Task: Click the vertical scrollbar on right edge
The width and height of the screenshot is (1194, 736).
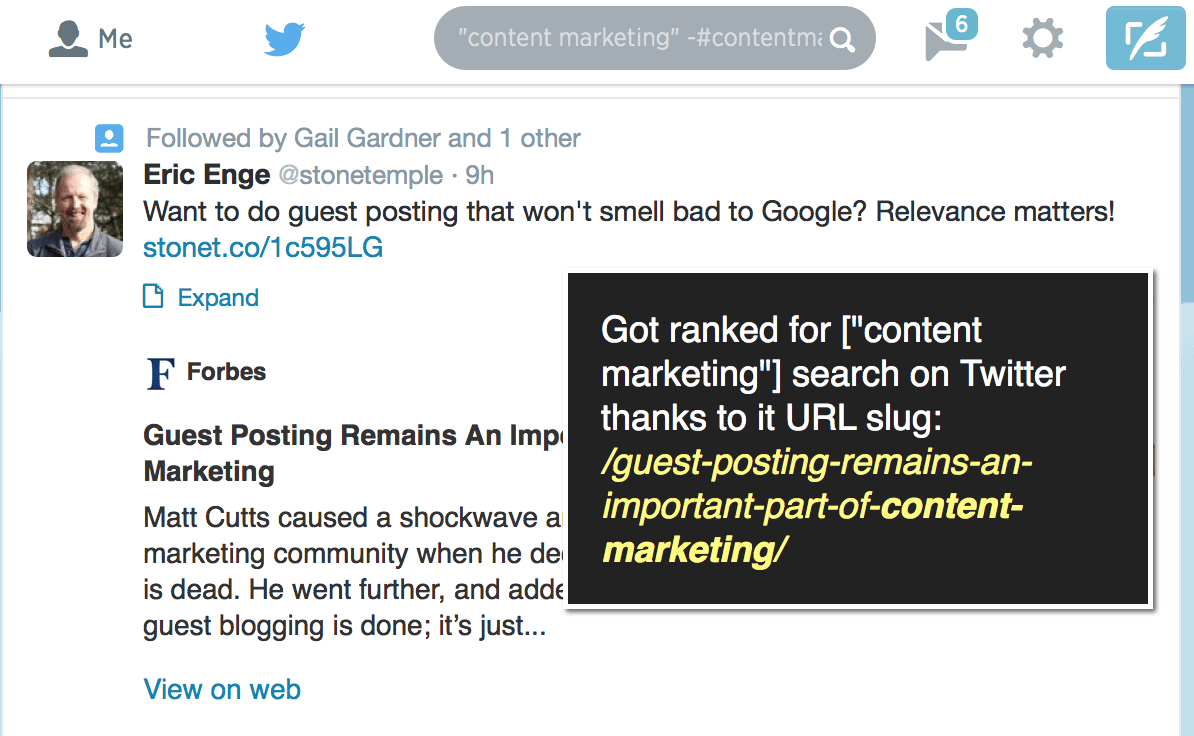Action: pos(1186,198)
